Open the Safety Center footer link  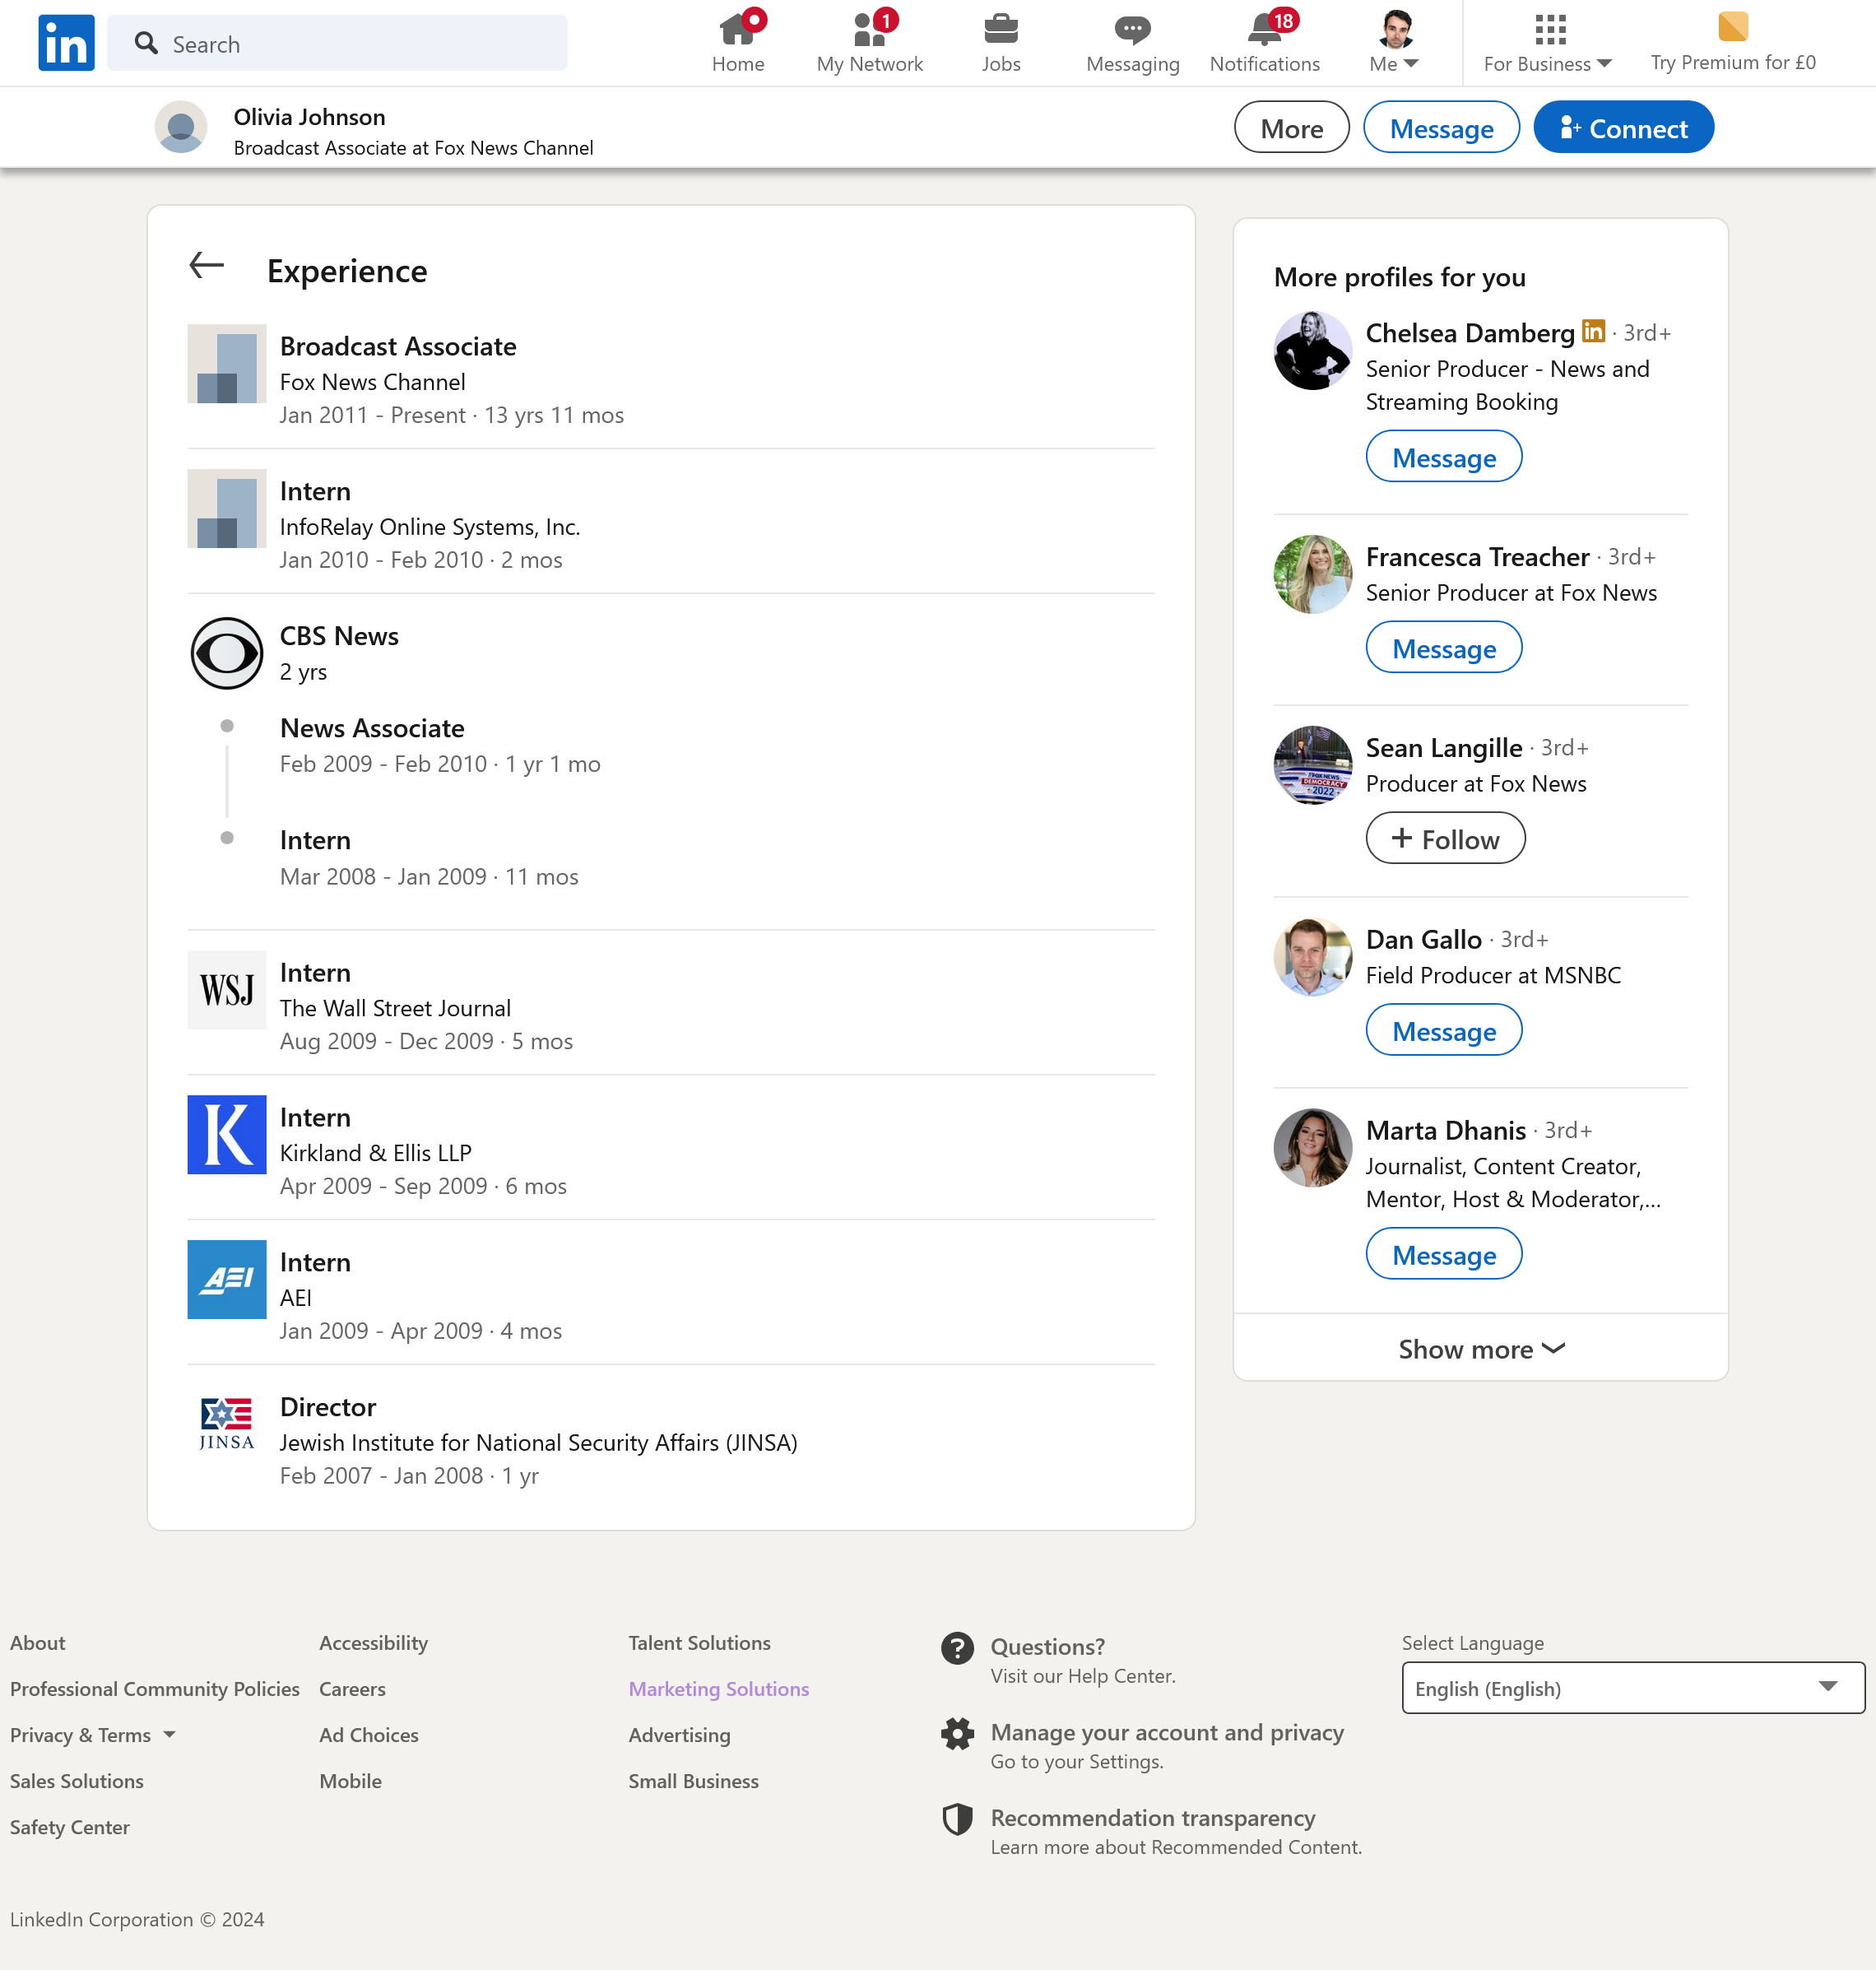[x=70, y=1827]
